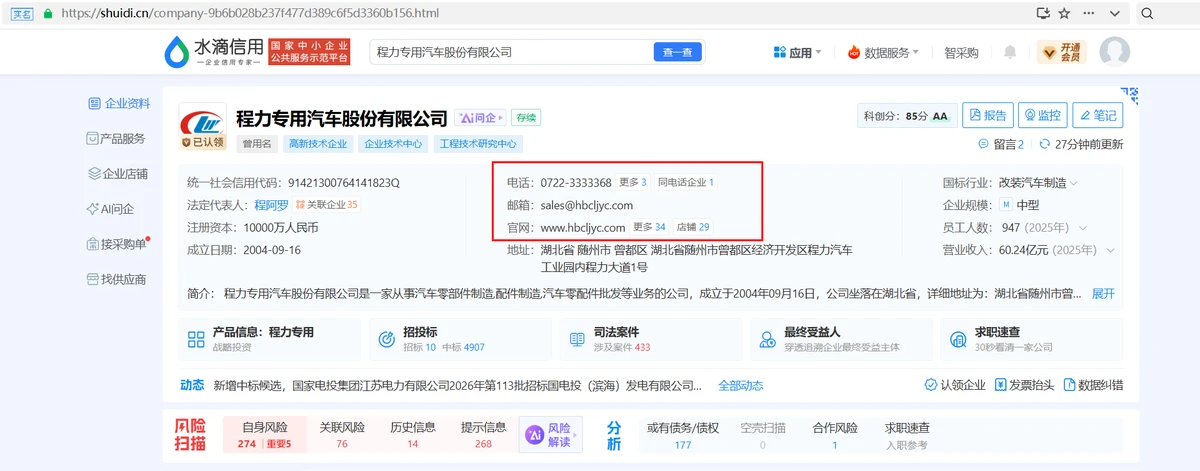This screenshot has width=1200, height=471.
Task: Click the 程力 company logo thumbnail
Action: coord(204,127)
